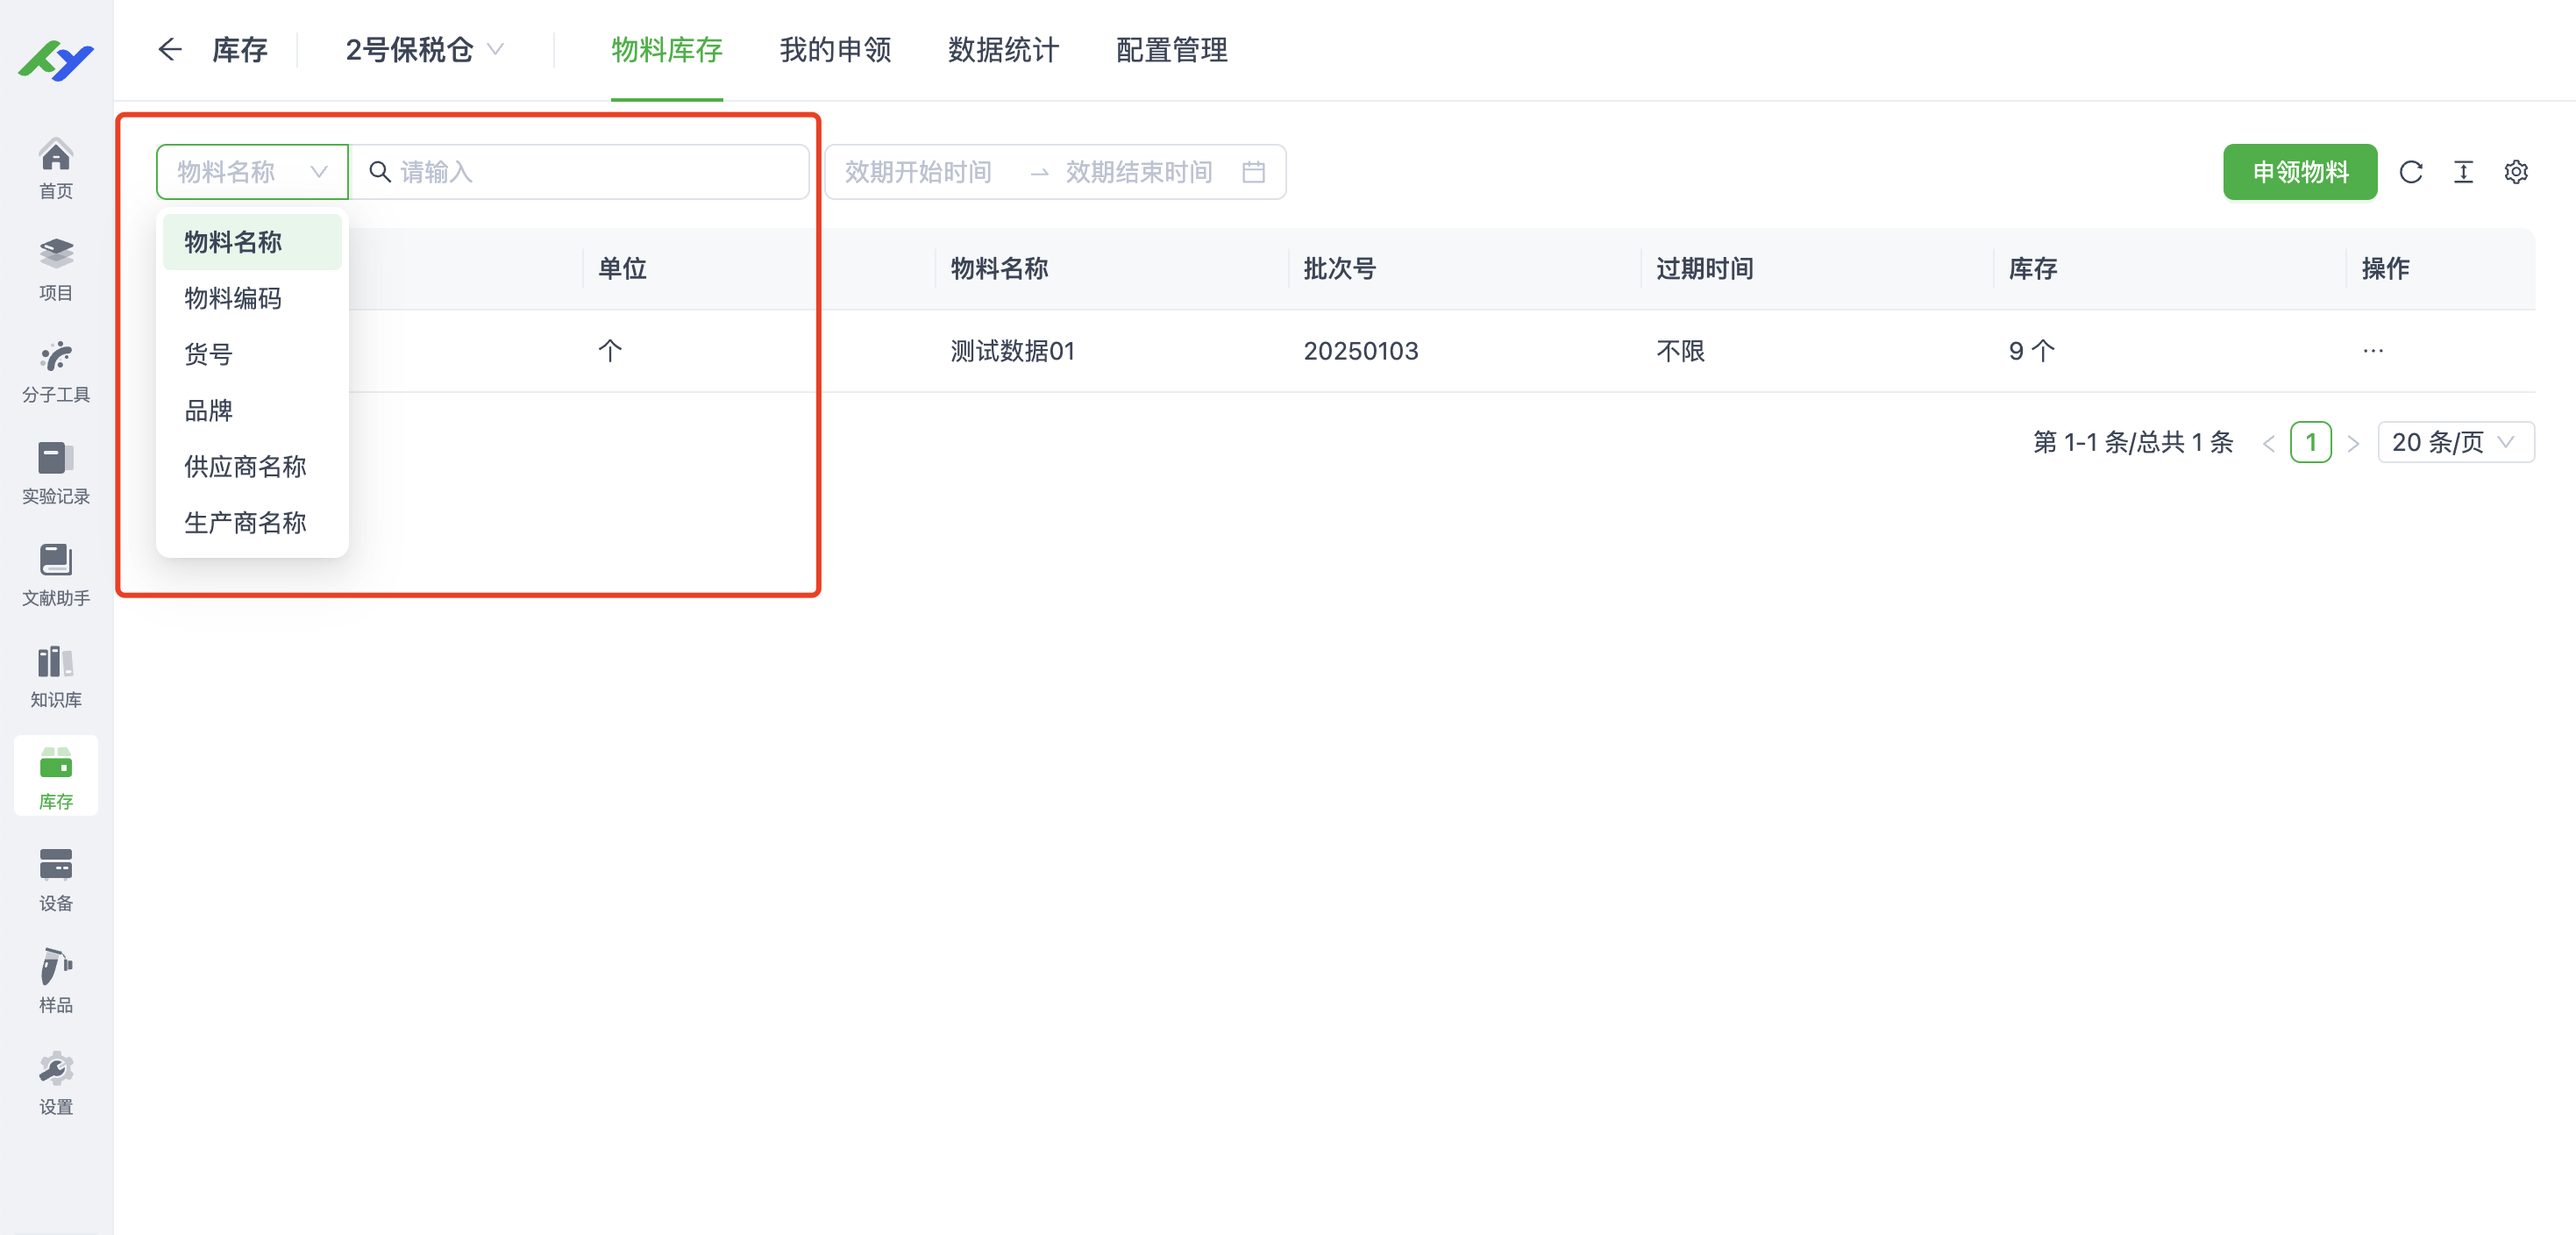Image resolution: width=2576 pixels, height=1235 pixels.
Task: Open 分子工具 from the left navigation
Action: click(55, 370)
